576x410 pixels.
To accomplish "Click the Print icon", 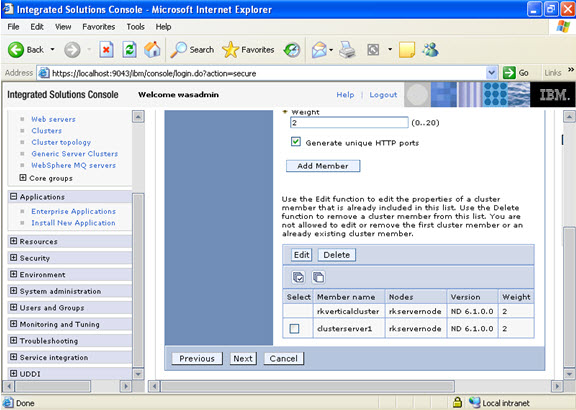I will (347, 50).
